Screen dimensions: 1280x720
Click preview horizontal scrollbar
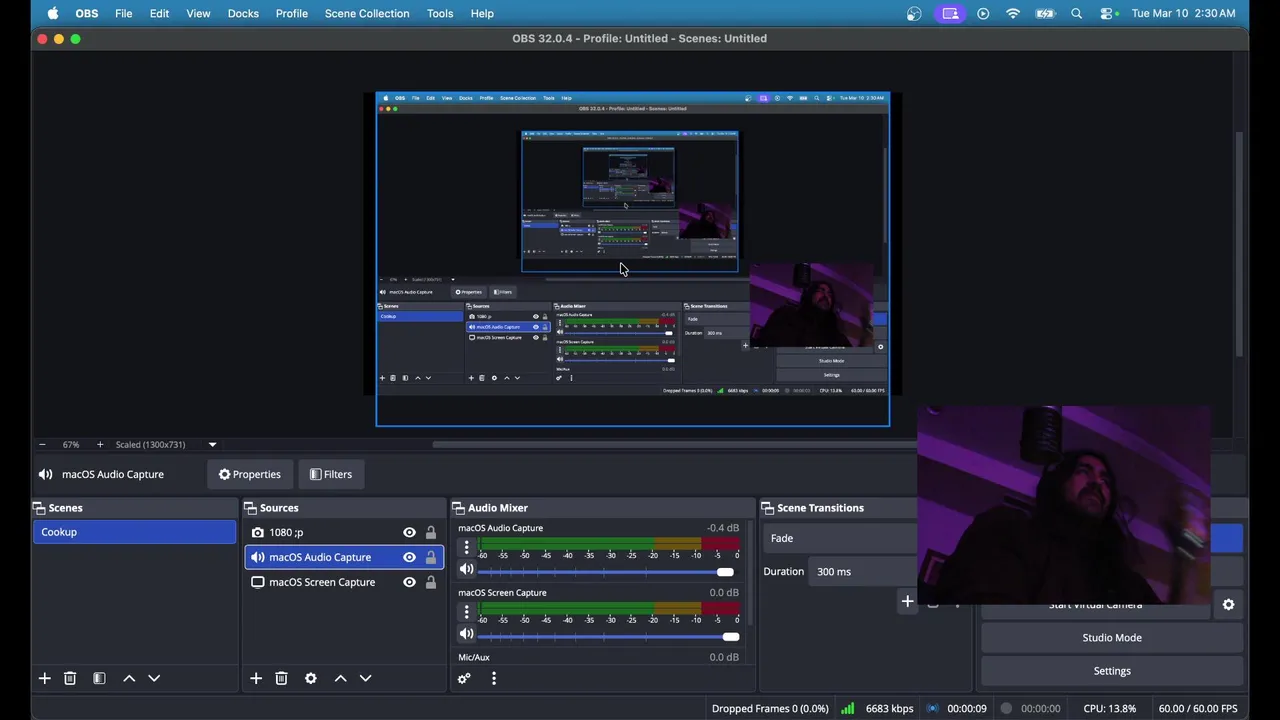click(x=675, y=444)
